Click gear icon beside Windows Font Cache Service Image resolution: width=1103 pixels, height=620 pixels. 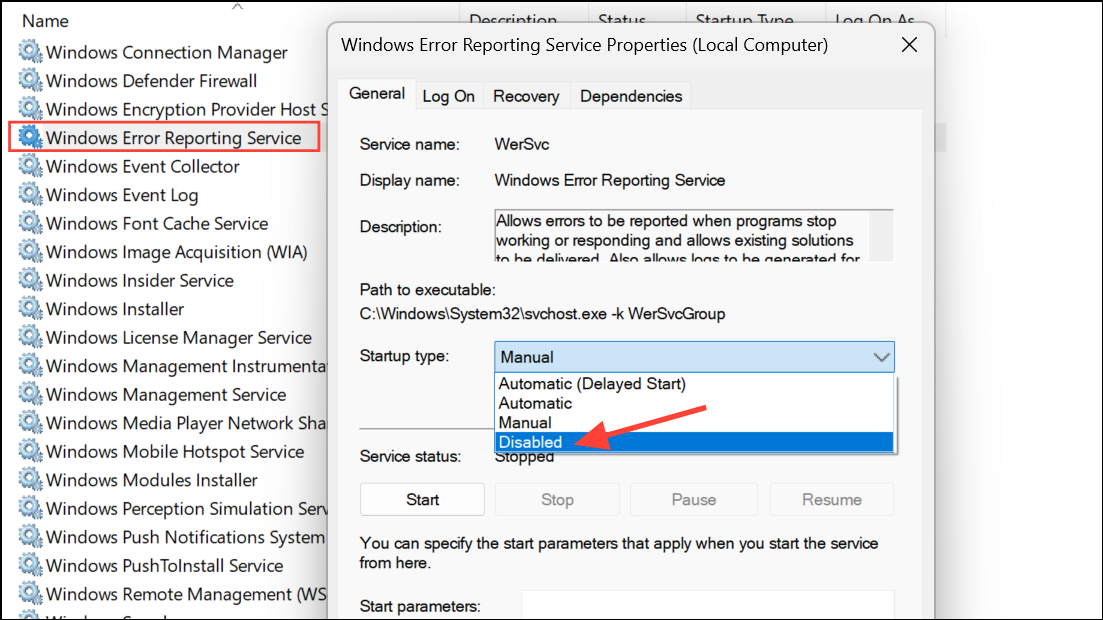(x=30, y=222)
